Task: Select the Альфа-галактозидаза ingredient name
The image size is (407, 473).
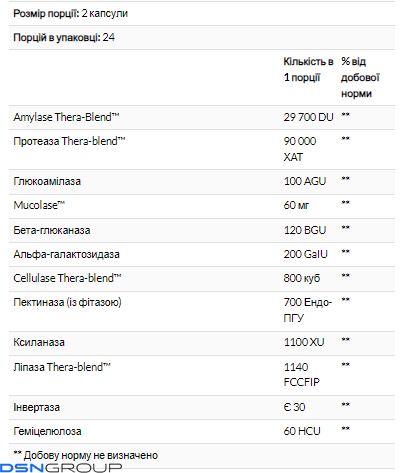Action: [66, 254]
